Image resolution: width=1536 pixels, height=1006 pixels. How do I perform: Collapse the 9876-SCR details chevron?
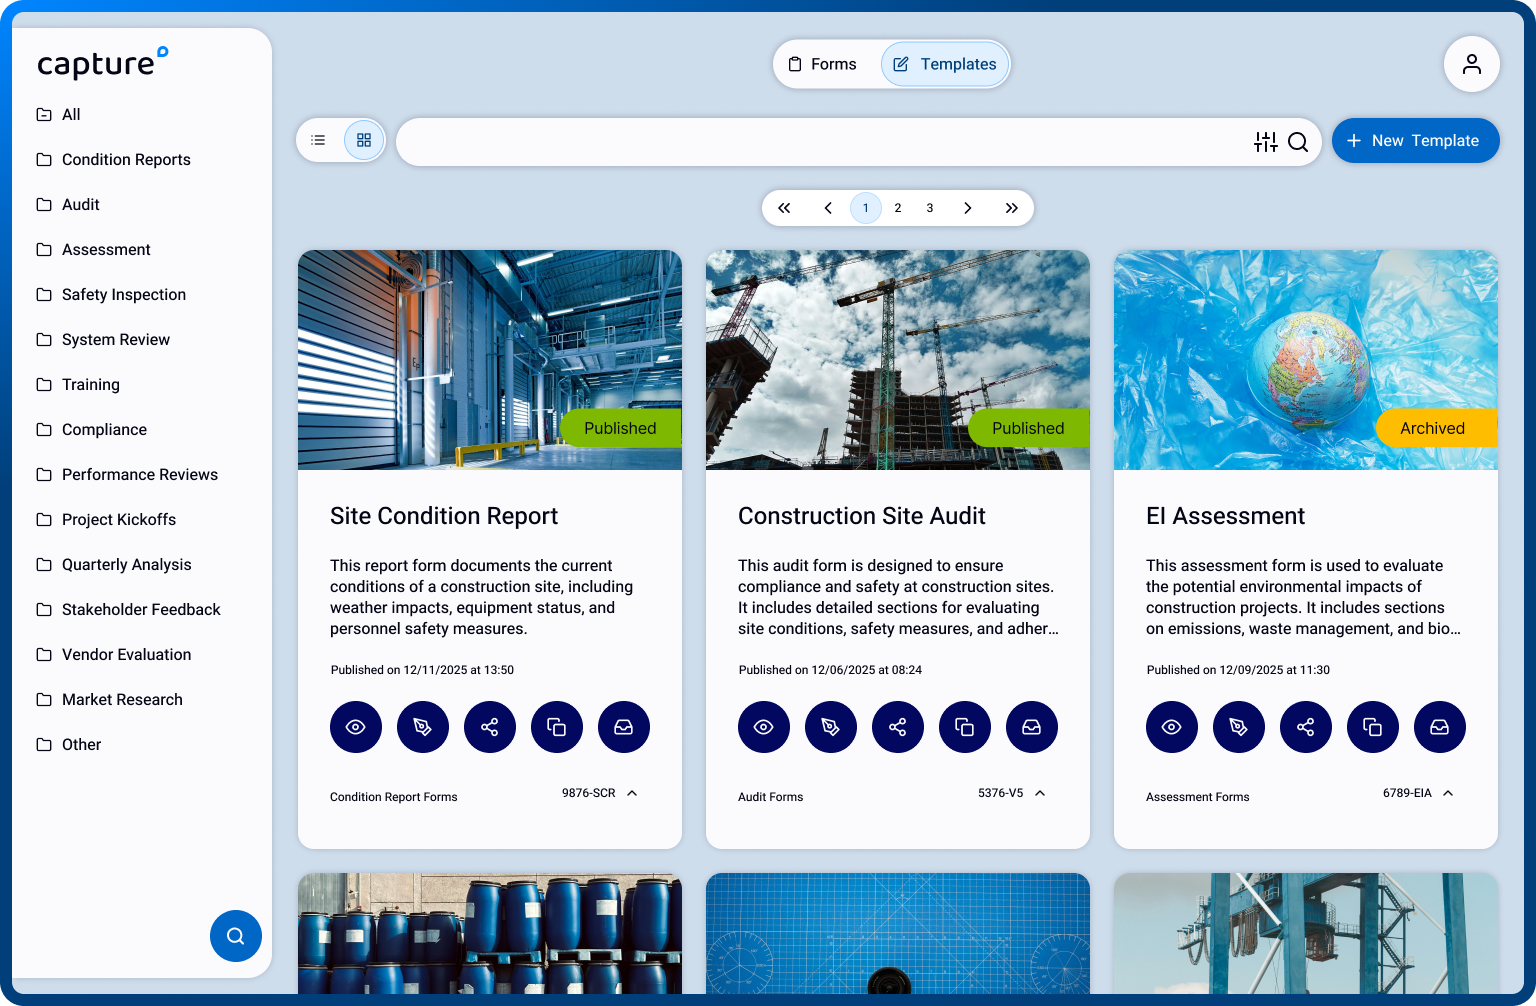[x=631, y=792]
